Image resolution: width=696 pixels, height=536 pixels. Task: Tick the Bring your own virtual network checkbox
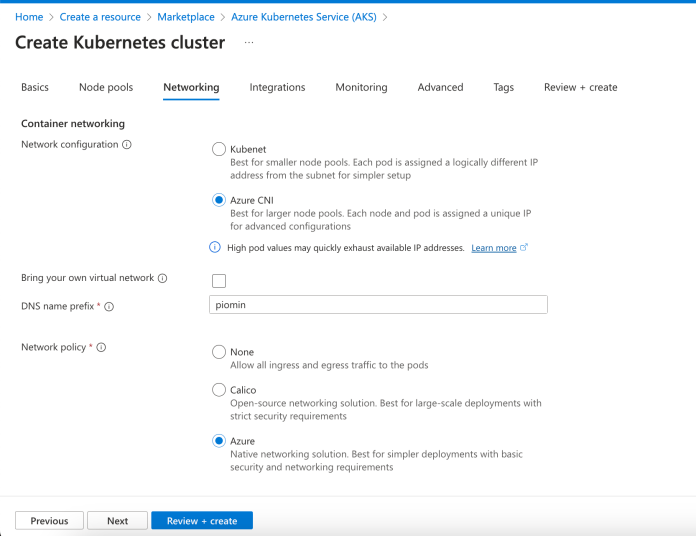pos(219,280)
